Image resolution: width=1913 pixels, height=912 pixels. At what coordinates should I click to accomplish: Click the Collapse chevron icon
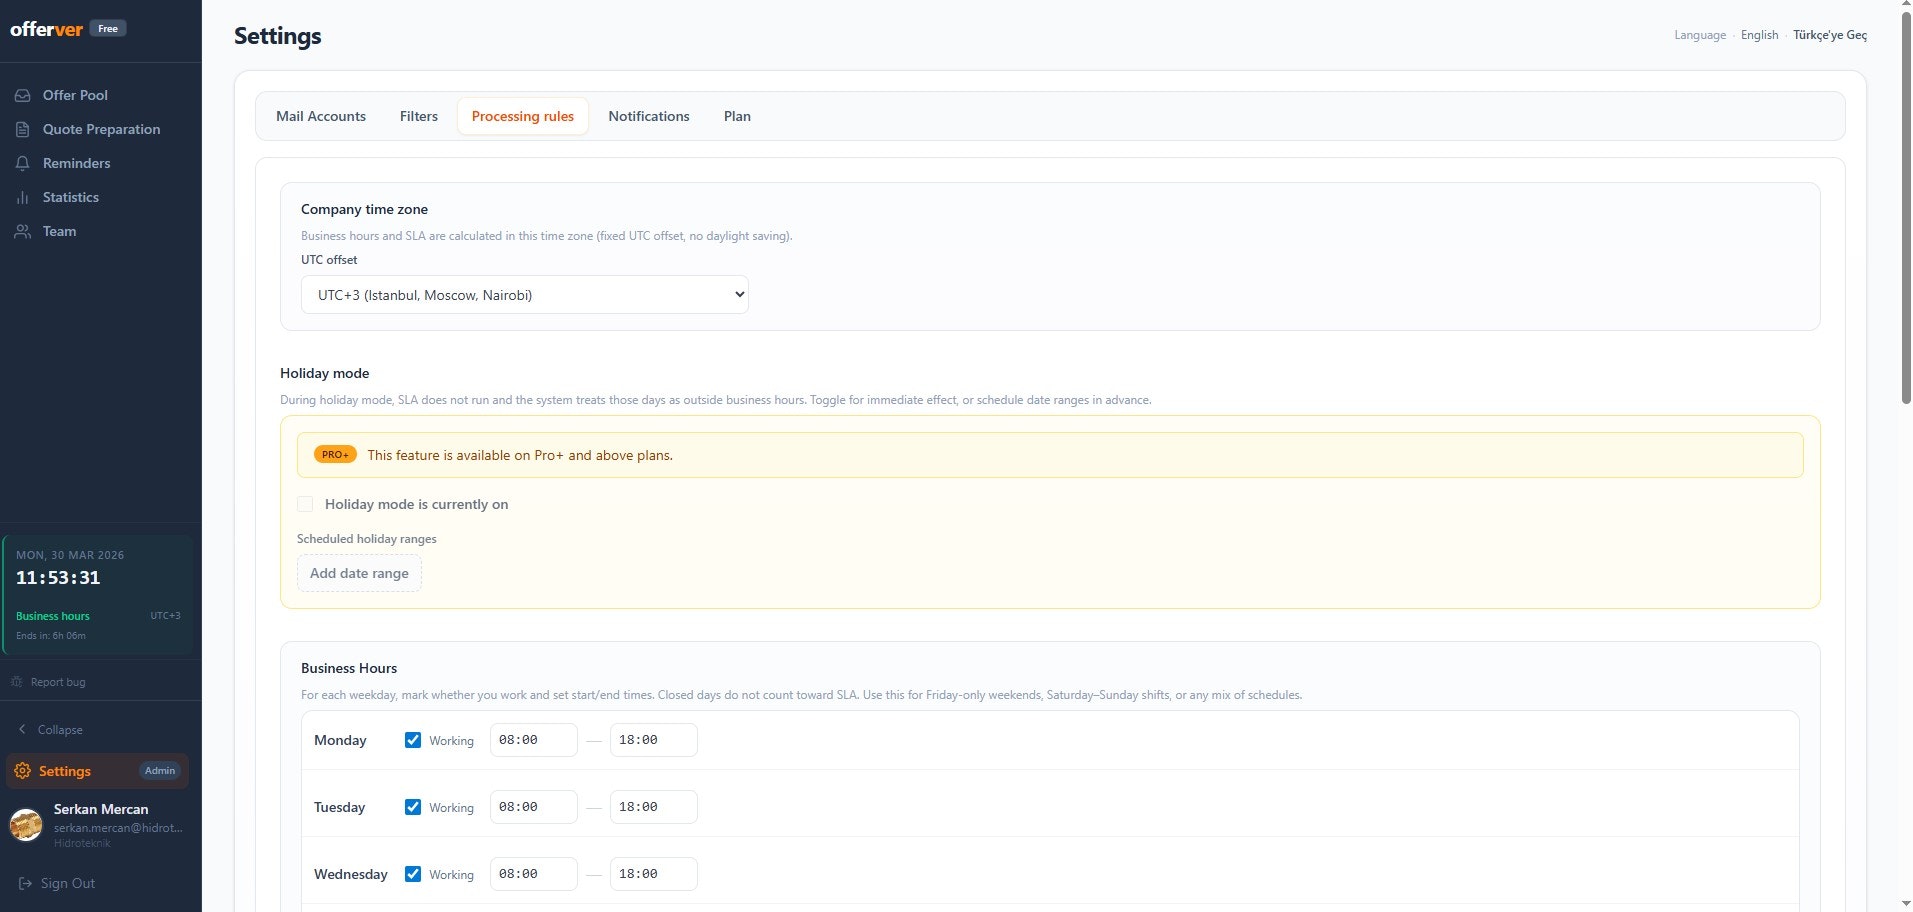click(22, 729)
